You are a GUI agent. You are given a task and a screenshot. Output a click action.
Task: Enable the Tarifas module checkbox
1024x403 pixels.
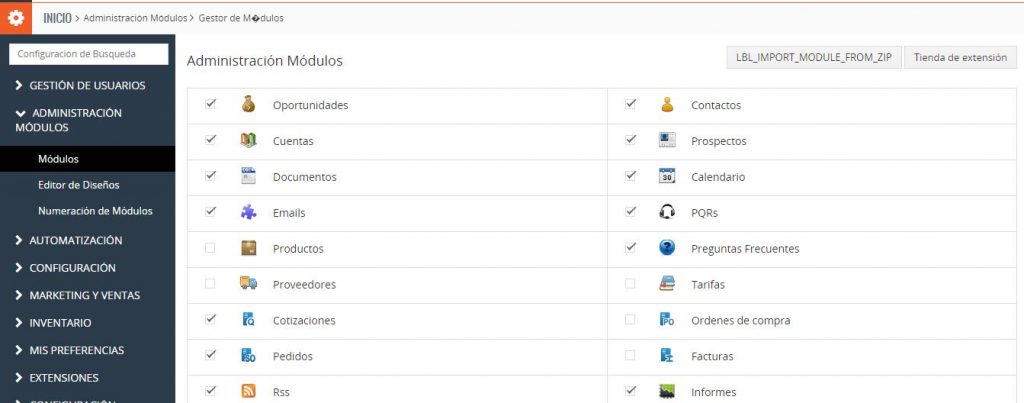click(x=630, y=284)
